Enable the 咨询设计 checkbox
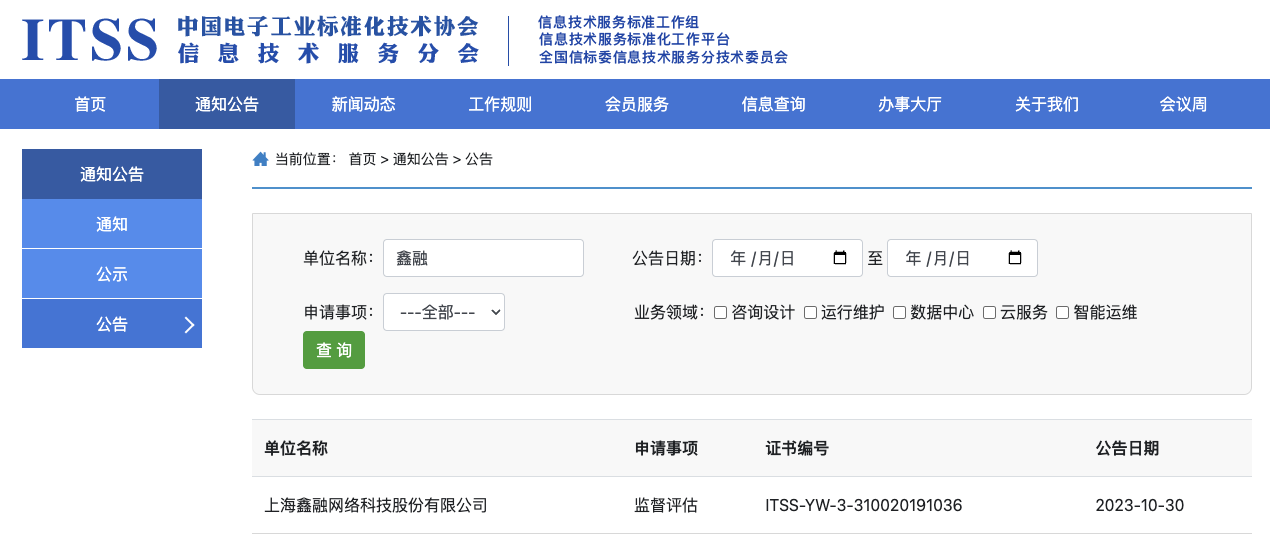 (x=721, y=313)
